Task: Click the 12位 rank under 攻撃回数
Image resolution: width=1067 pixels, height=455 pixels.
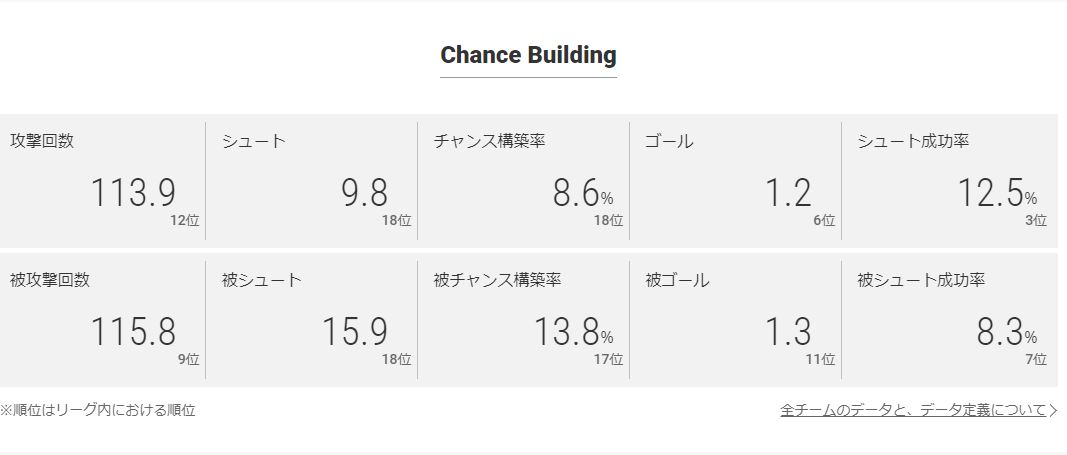Action: (x=184, y=220)
